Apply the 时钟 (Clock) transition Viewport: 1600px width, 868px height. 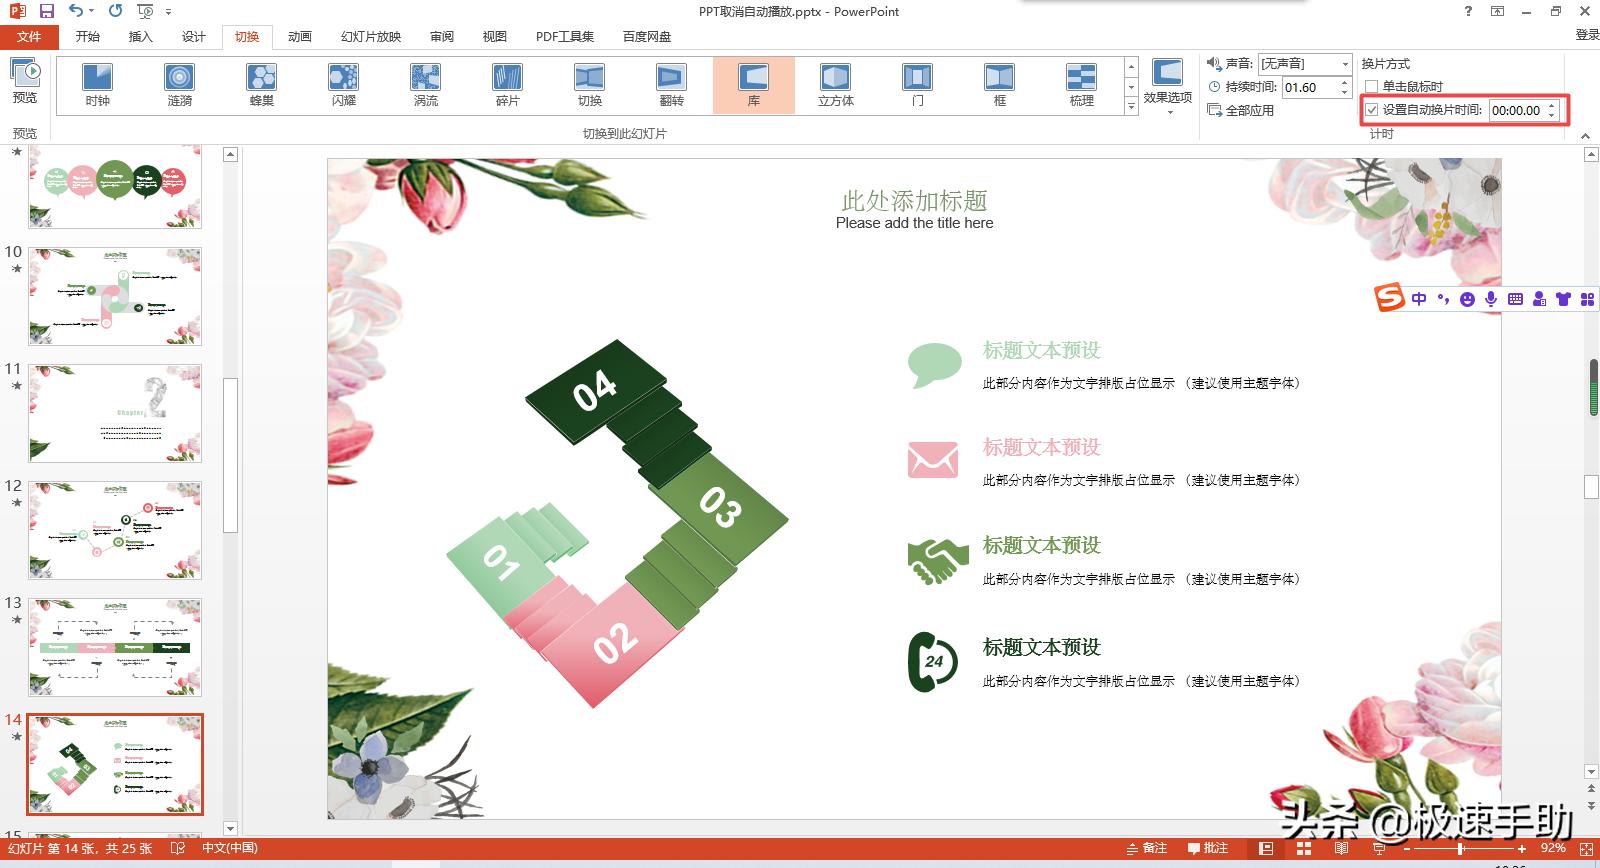point(97,85)
